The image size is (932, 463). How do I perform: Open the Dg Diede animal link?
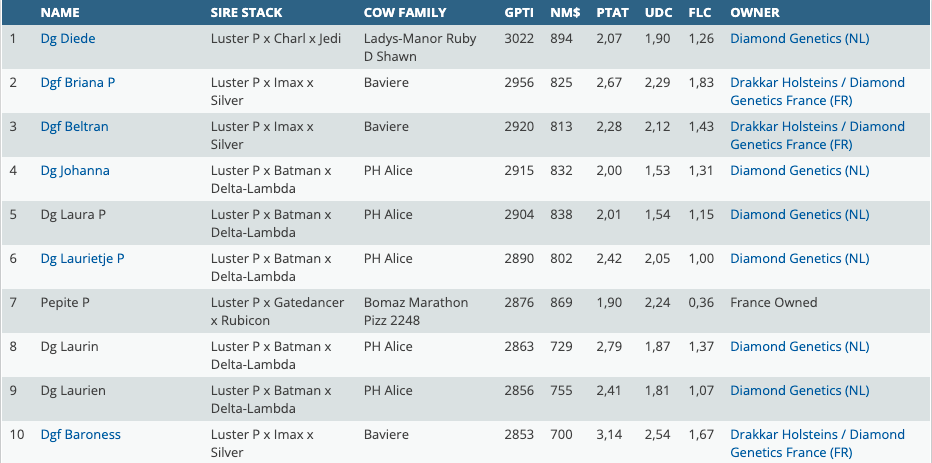click(x=68, y=39)
